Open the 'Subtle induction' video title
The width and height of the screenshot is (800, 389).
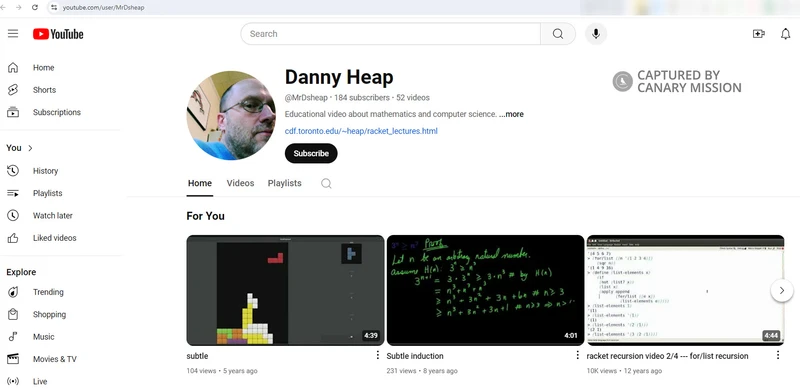pyautogui.click(x=415, y=356)
